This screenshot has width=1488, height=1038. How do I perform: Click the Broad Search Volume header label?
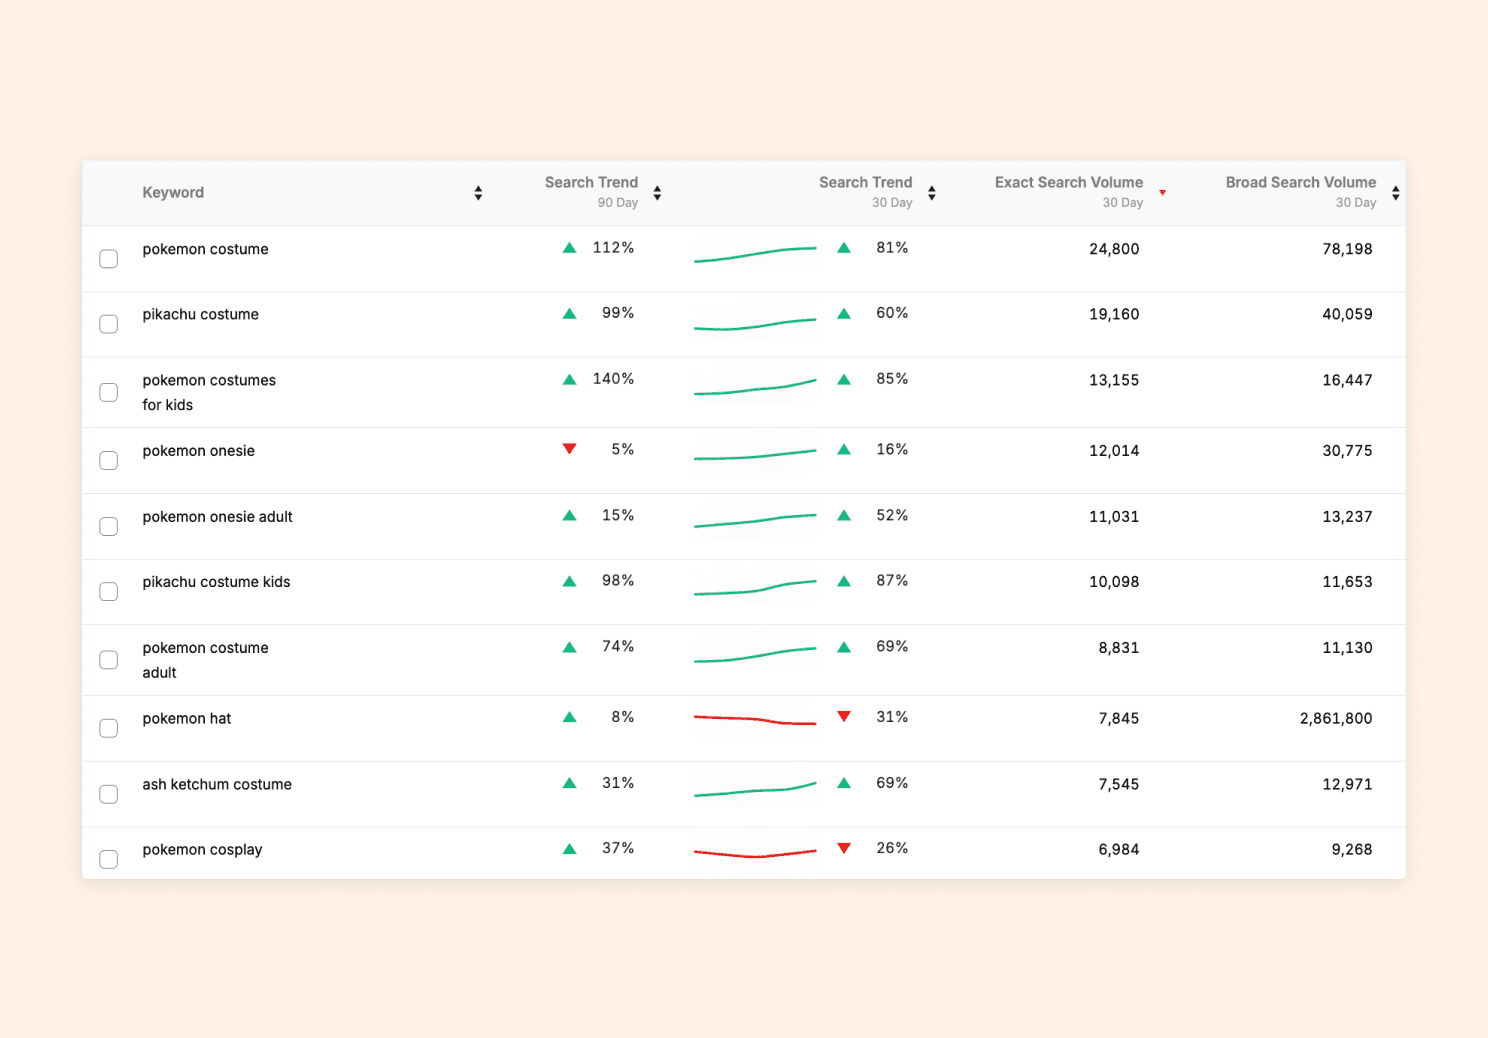[1301, 183]
